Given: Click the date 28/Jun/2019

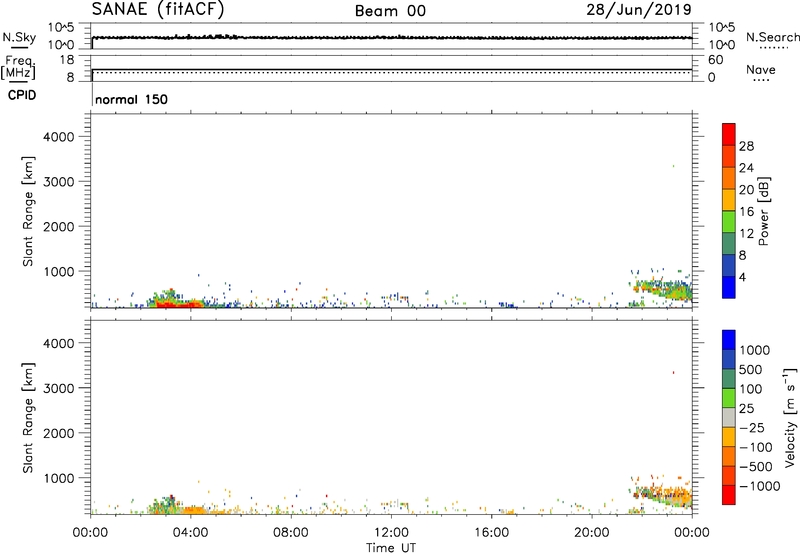Looking at the screenshot, I should pos(639,10).
